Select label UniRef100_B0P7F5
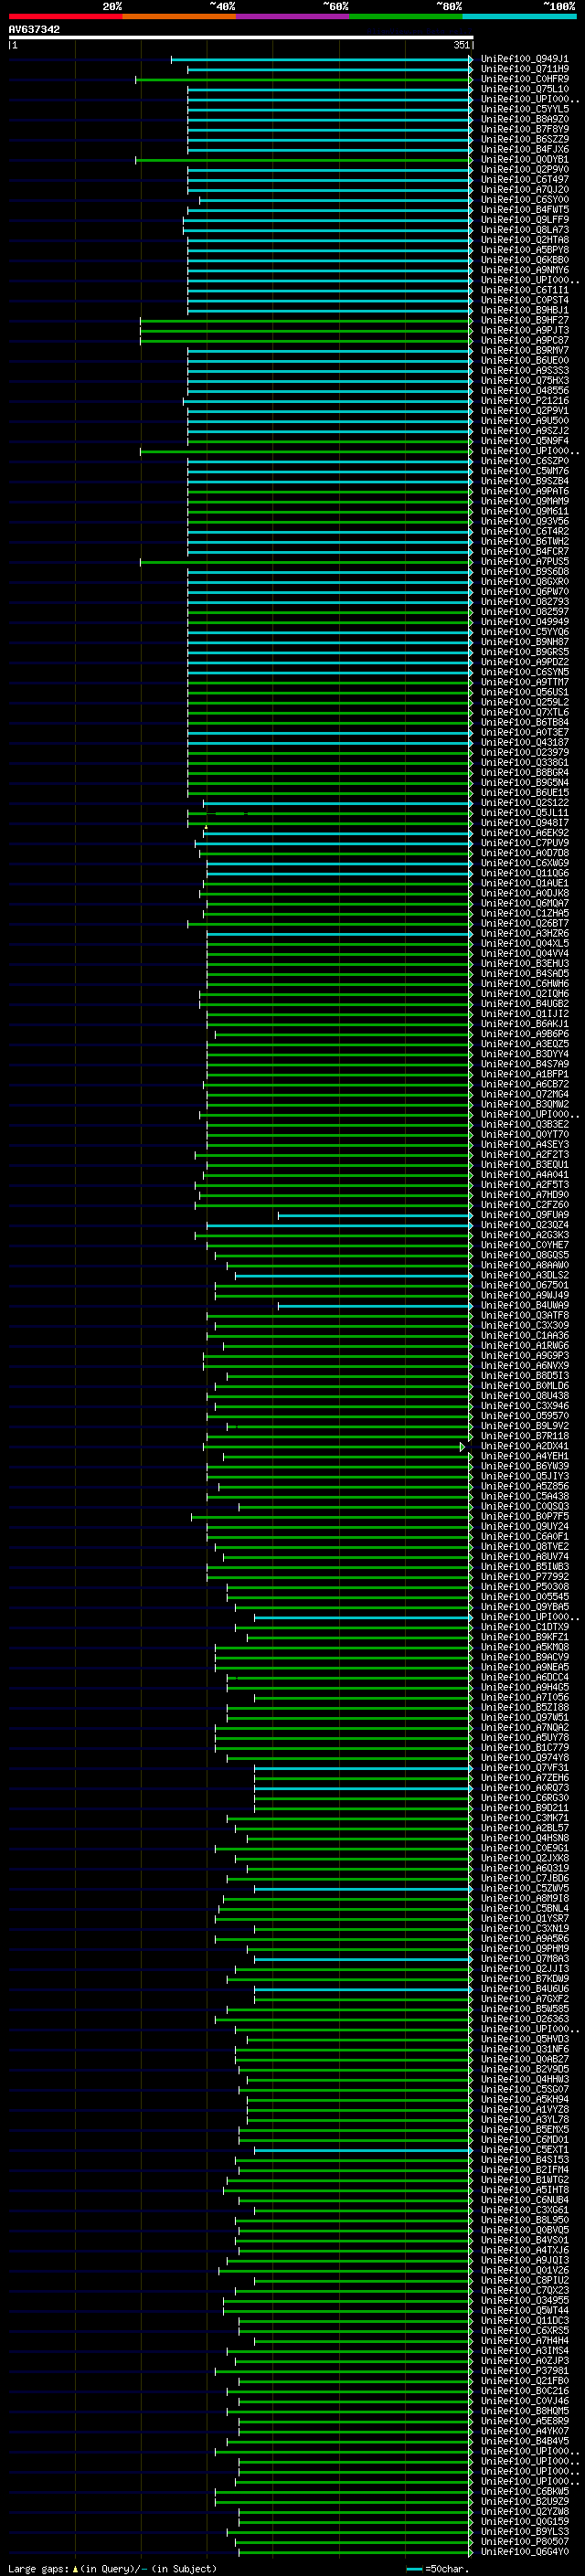The height and width of the screenshot is (2576, 585). 525,1516
